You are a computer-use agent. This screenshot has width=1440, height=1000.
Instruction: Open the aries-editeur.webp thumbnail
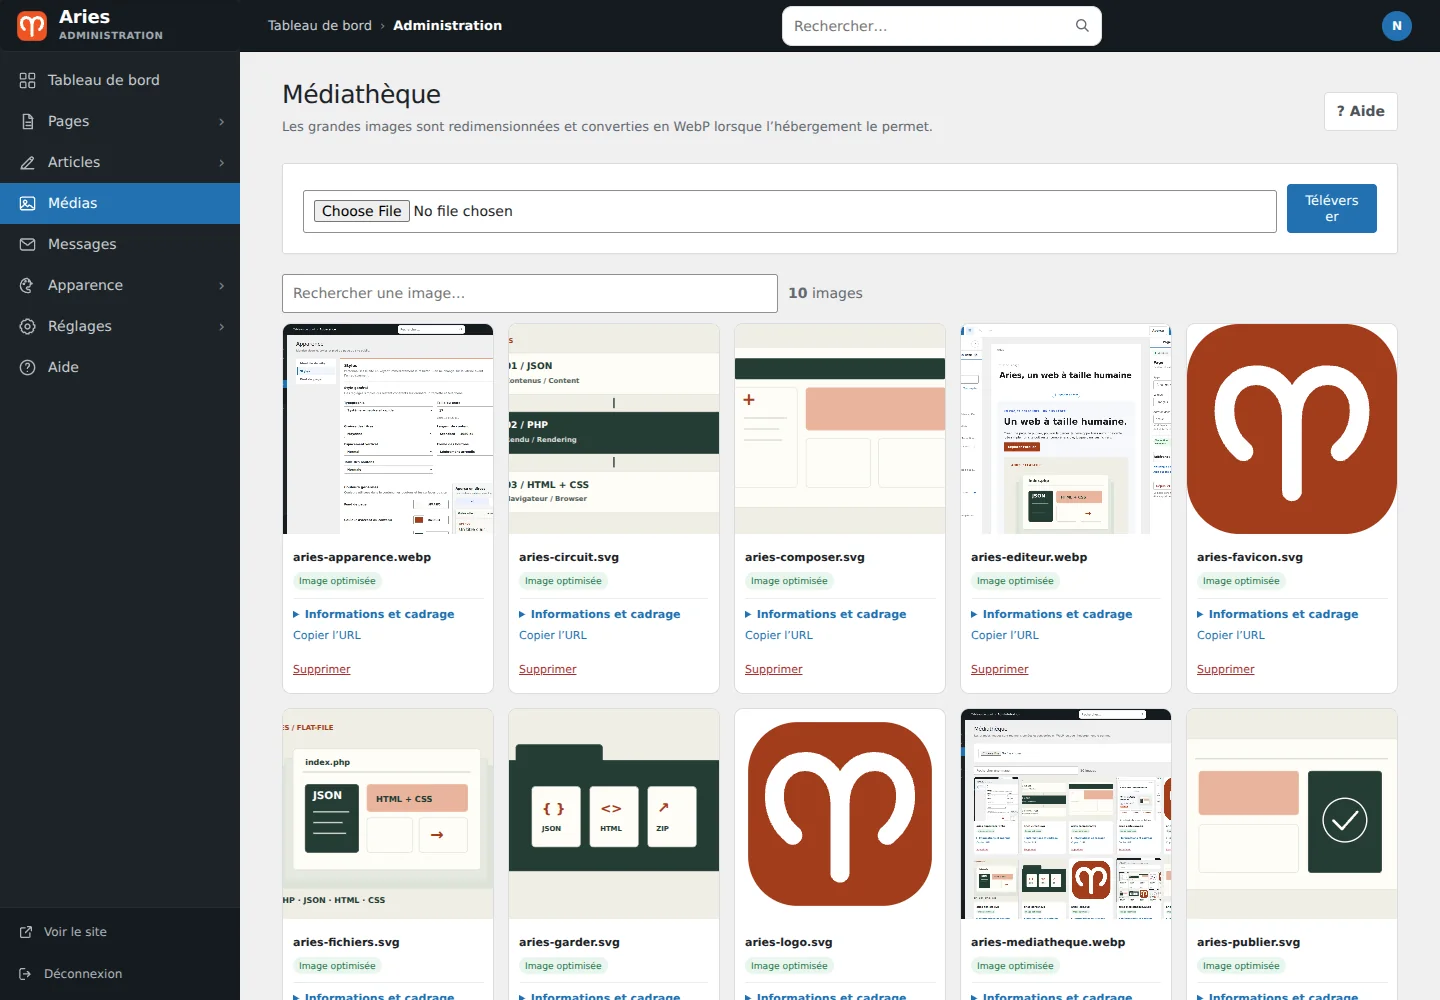click(1066, 429)
